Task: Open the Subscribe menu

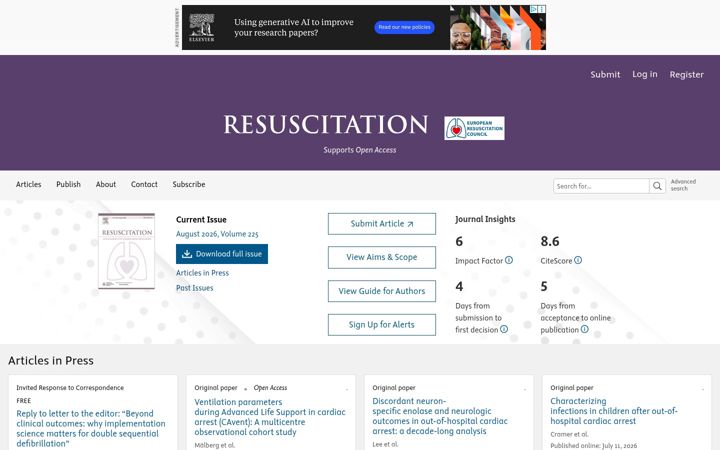Action: point(189,184)
